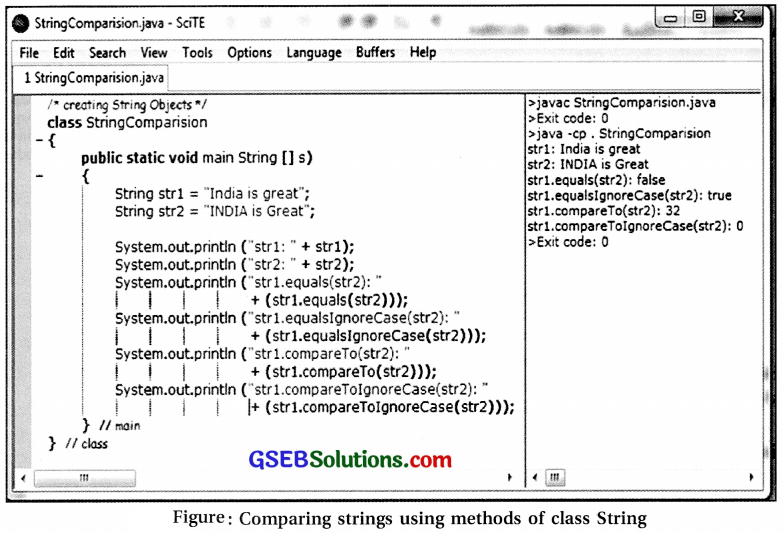Minimize the SciTE window
Viewport: 783px width, 533px height.
pos(670,18)
